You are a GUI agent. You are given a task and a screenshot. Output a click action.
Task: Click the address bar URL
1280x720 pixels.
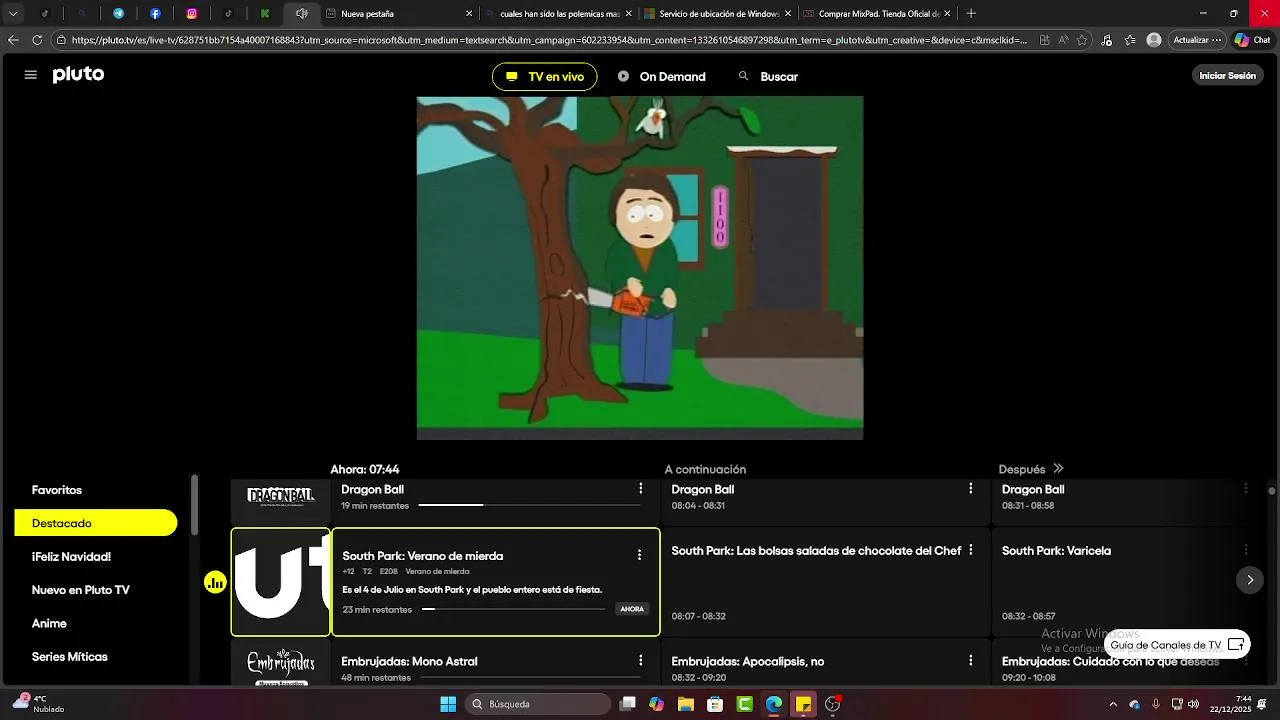pos(548,40)
